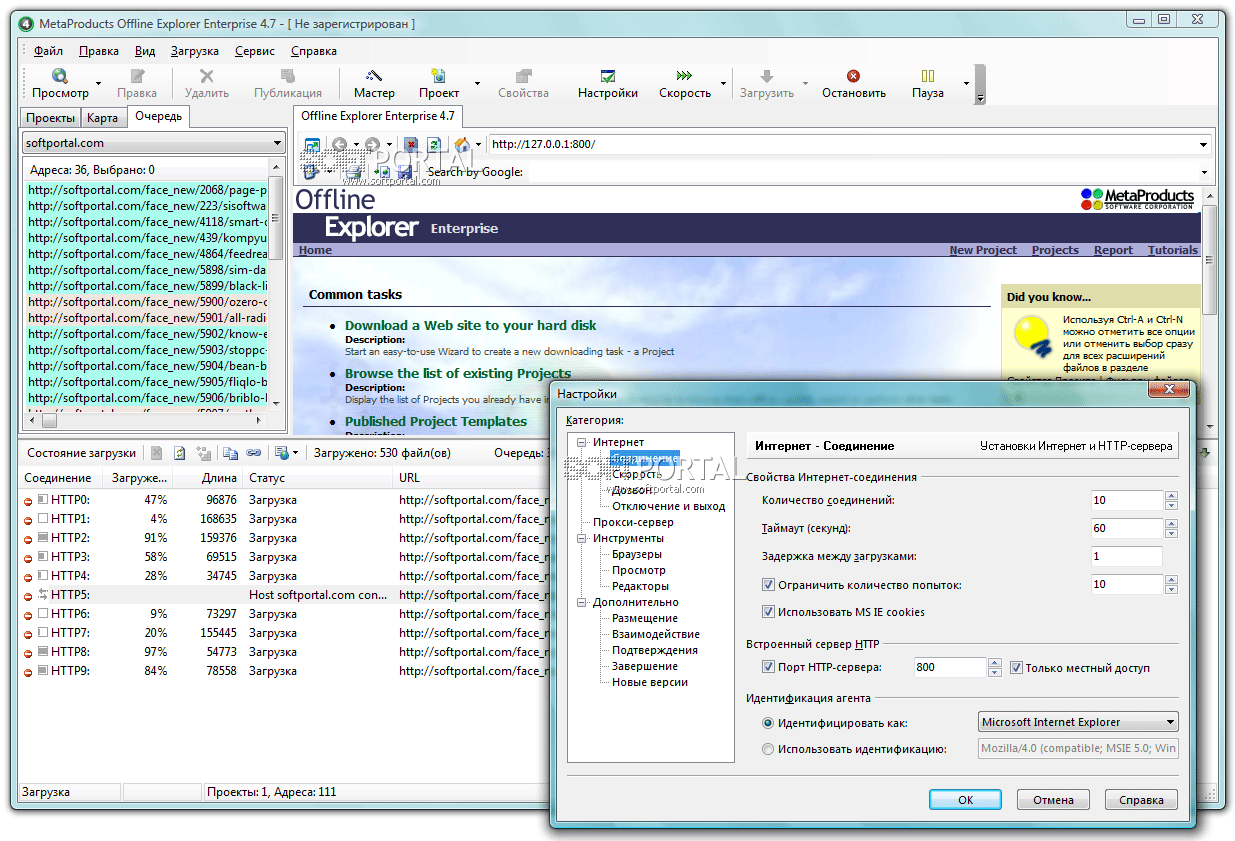Click the red stop icon for HTTP0

(x=29, y=500)
